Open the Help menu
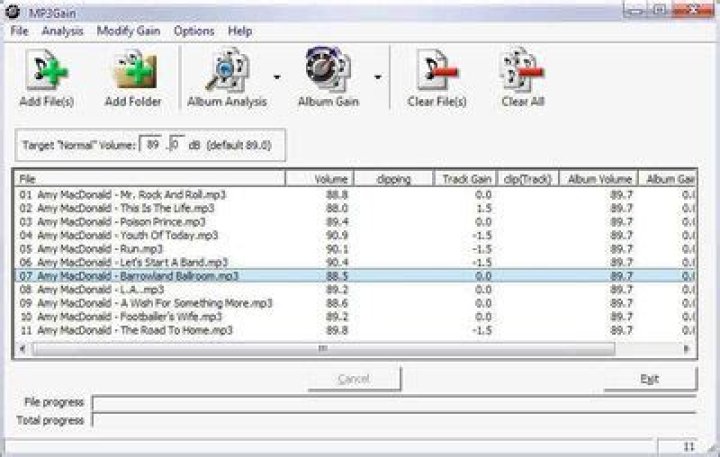The height and width of the screenshot is (457, 720). click(x=240, y=31)
